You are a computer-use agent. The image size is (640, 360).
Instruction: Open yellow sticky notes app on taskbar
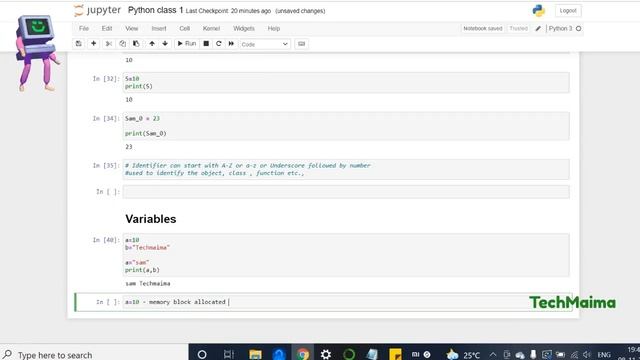click(395, 354)
